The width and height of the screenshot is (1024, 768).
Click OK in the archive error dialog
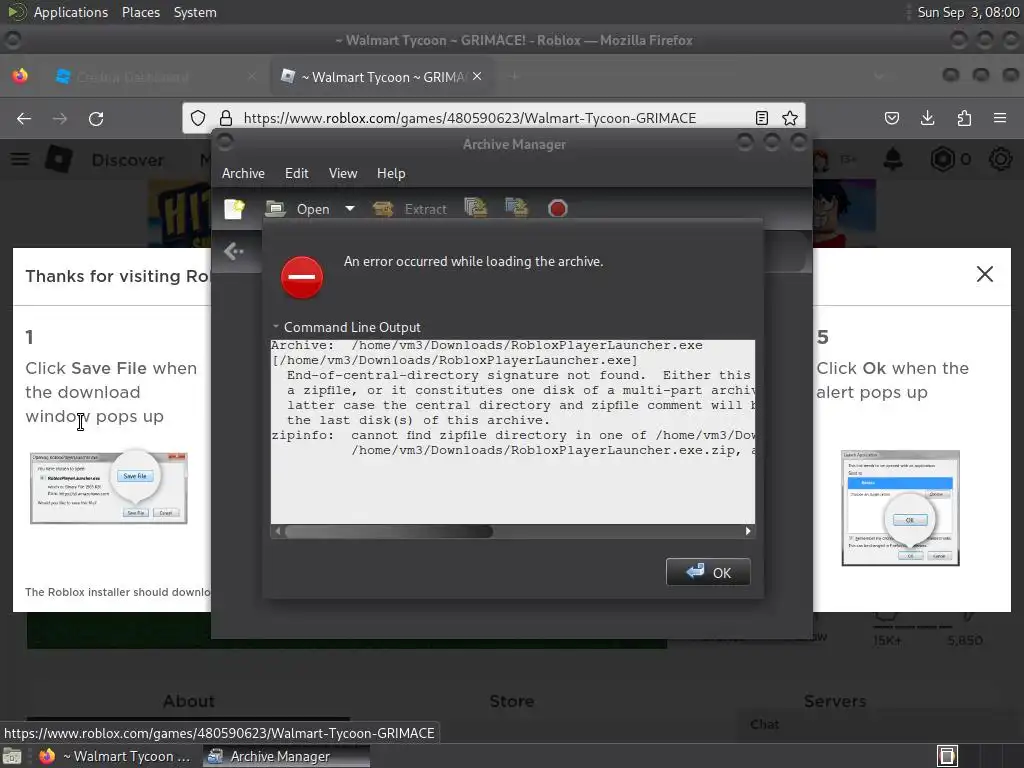[x=708, y=573]
